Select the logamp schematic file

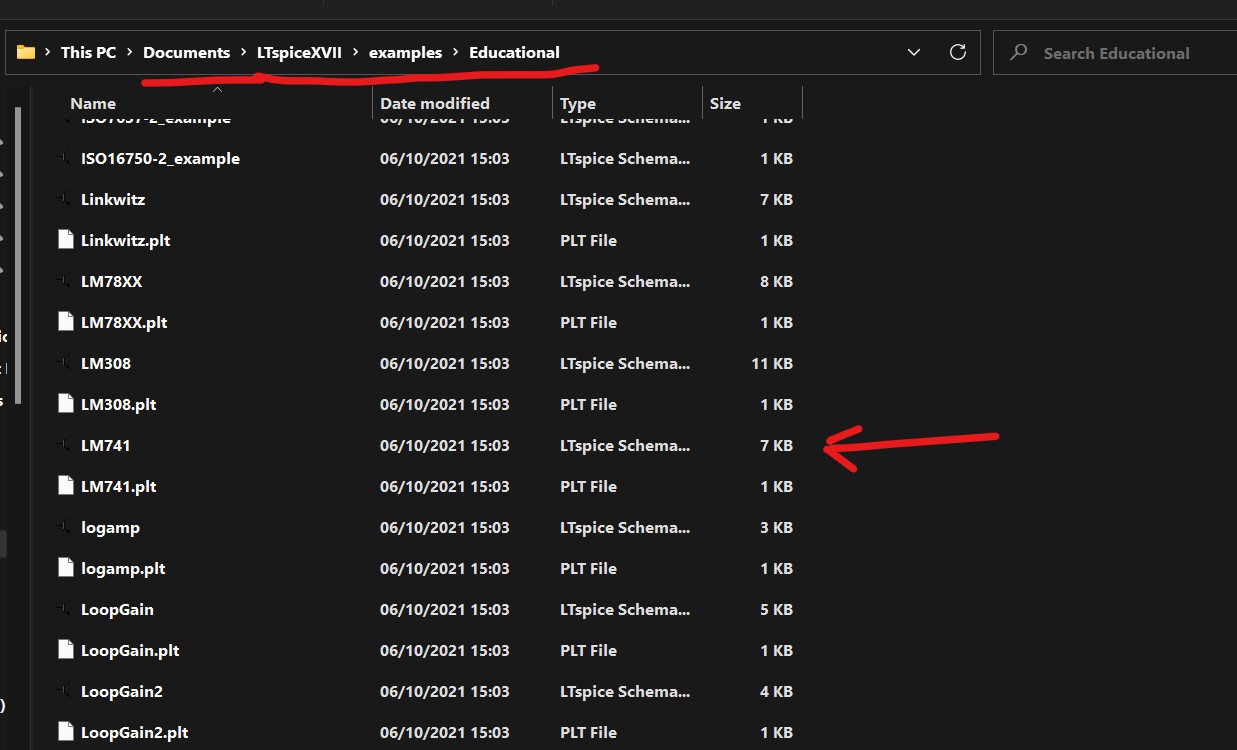click(110, 527)
